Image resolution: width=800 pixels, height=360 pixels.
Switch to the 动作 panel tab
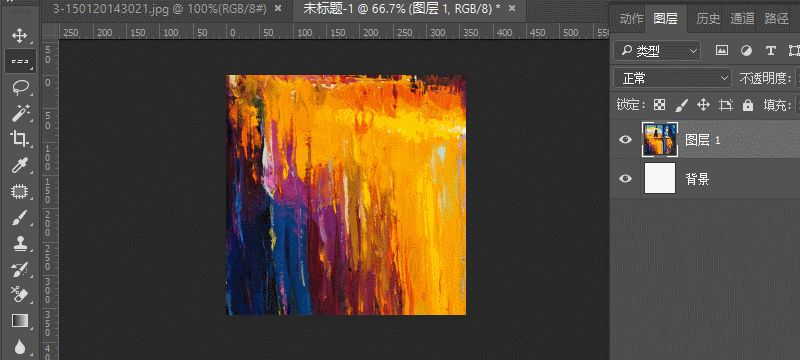click(631, 19)
